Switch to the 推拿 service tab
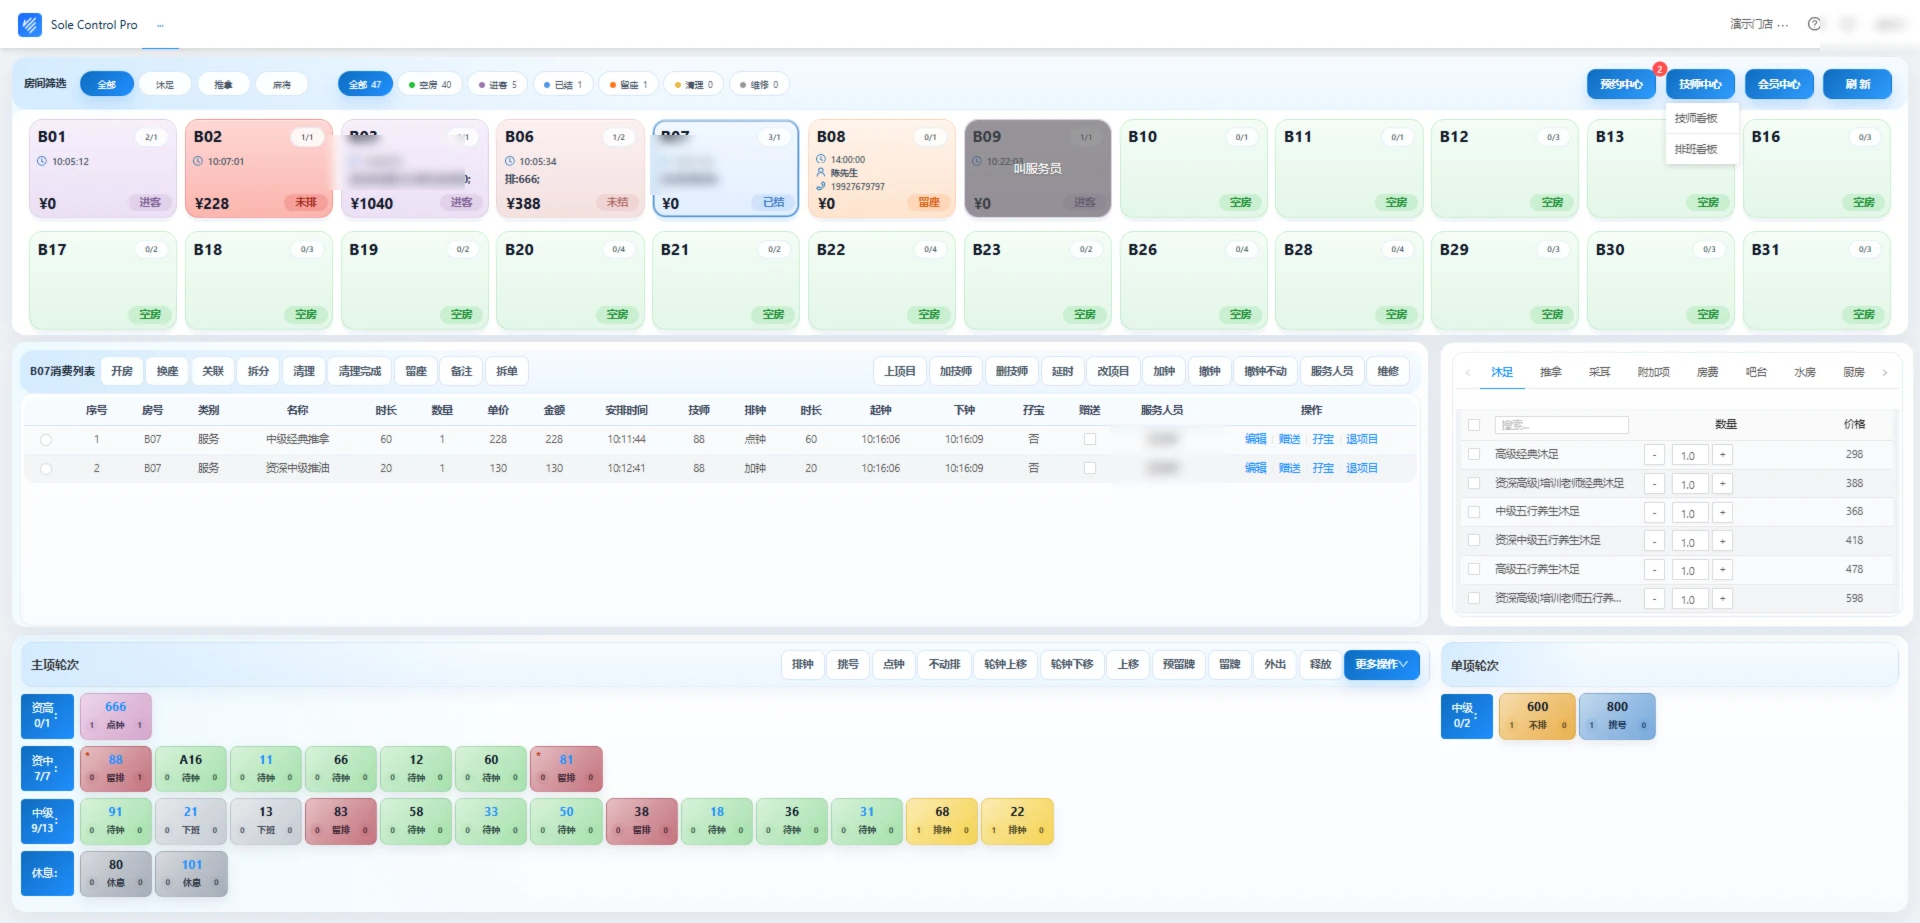This screenshot has height=923, width=1920. 1551,372
